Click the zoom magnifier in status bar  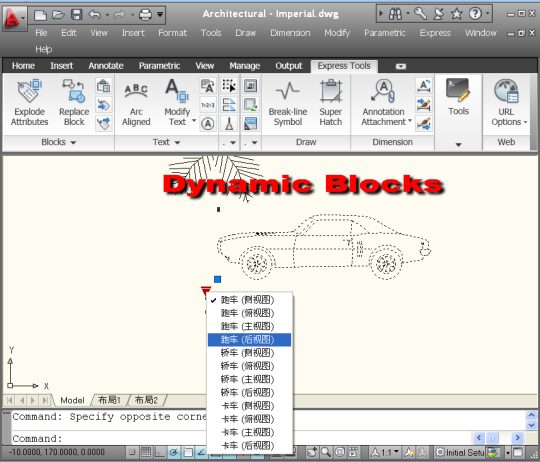pyautogui.click(x=326, y=452)
